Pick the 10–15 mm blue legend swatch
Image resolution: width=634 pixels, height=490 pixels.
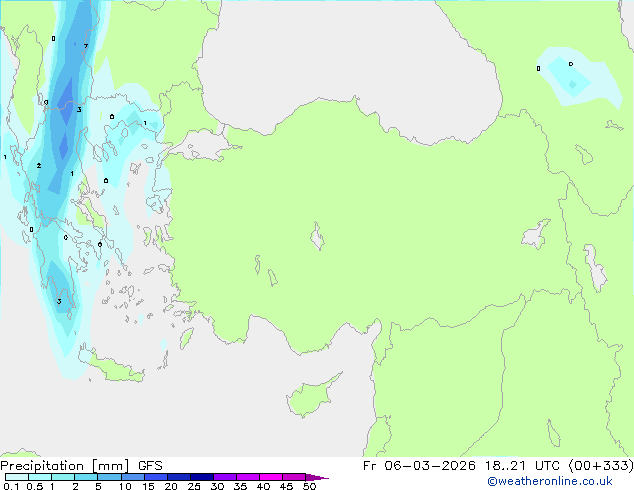click(132, 477)
